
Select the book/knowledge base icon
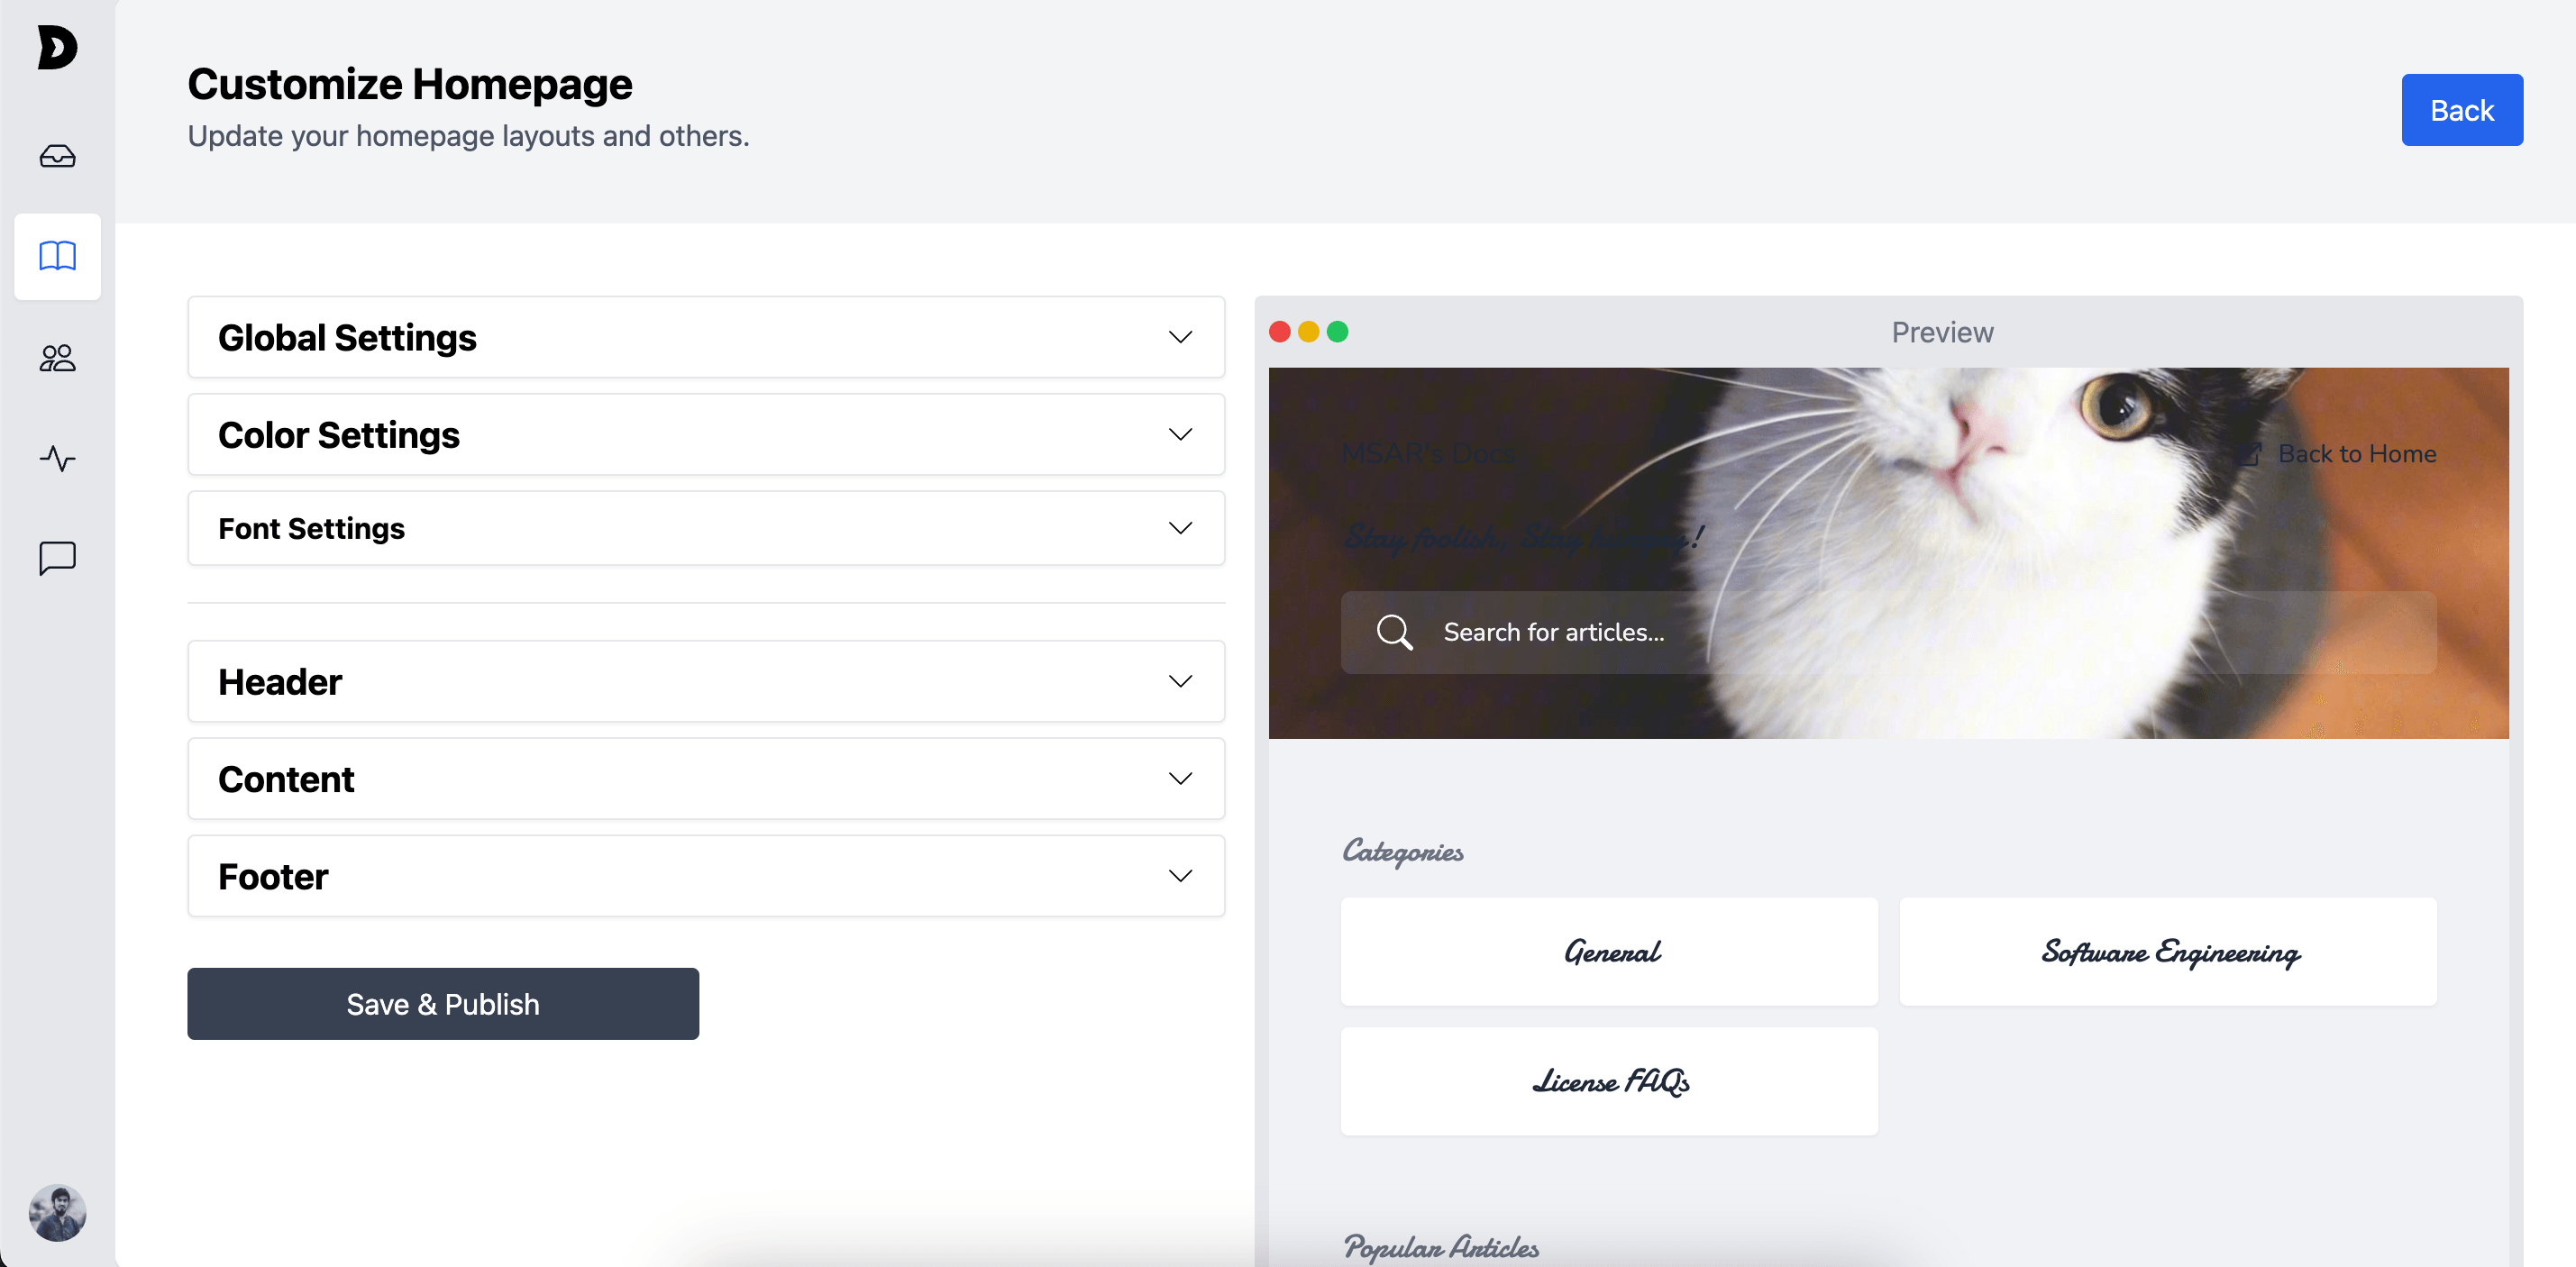coord(58,256)
